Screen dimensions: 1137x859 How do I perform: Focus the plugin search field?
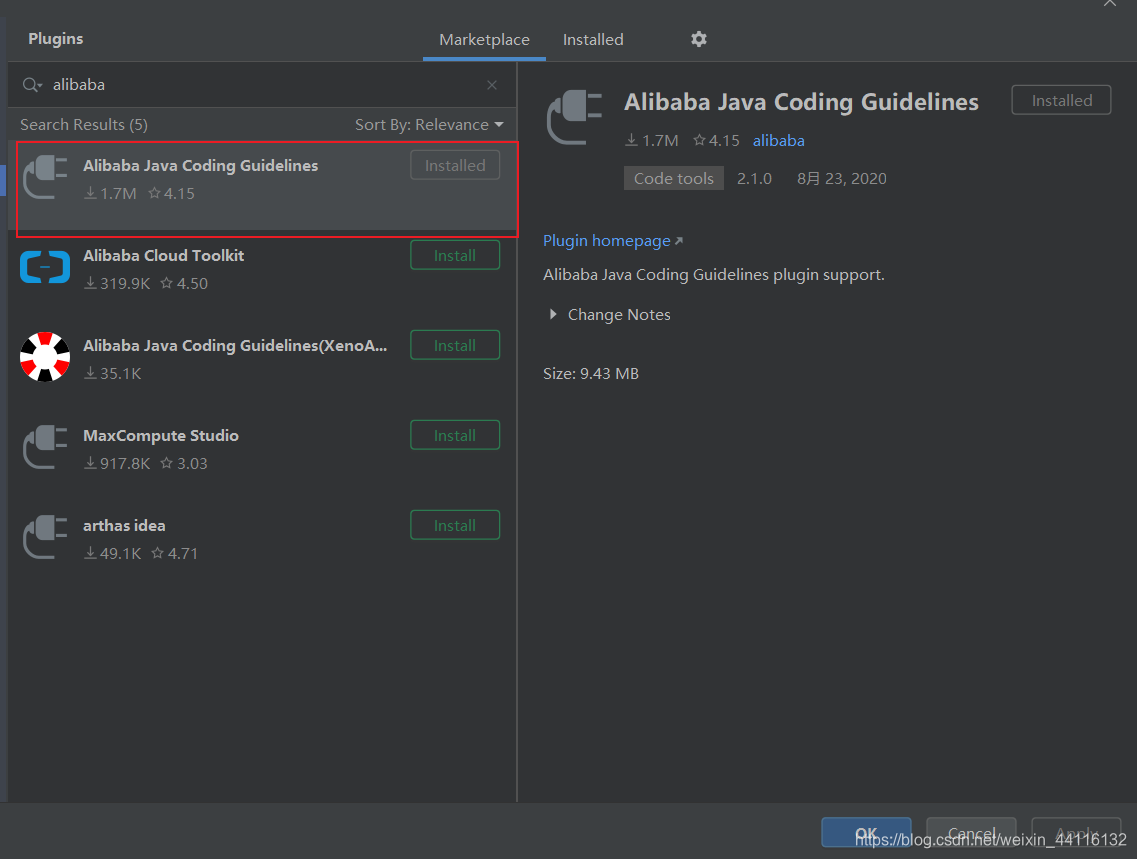point(261,85)
